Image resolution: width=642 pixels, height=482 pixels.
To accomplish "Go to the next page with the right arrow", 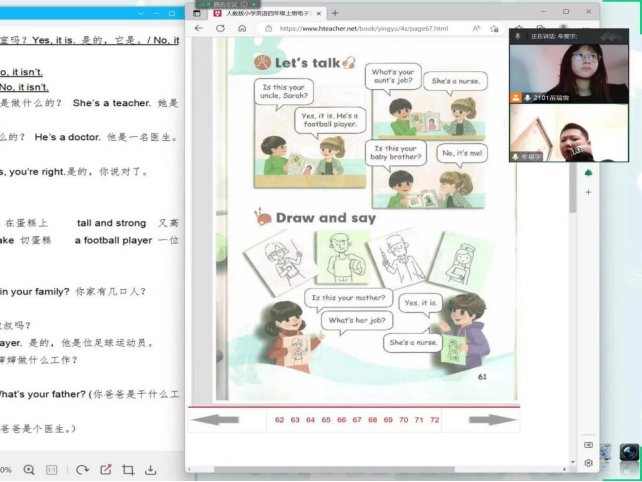I will pyautogui.click(x=493, y=420).
